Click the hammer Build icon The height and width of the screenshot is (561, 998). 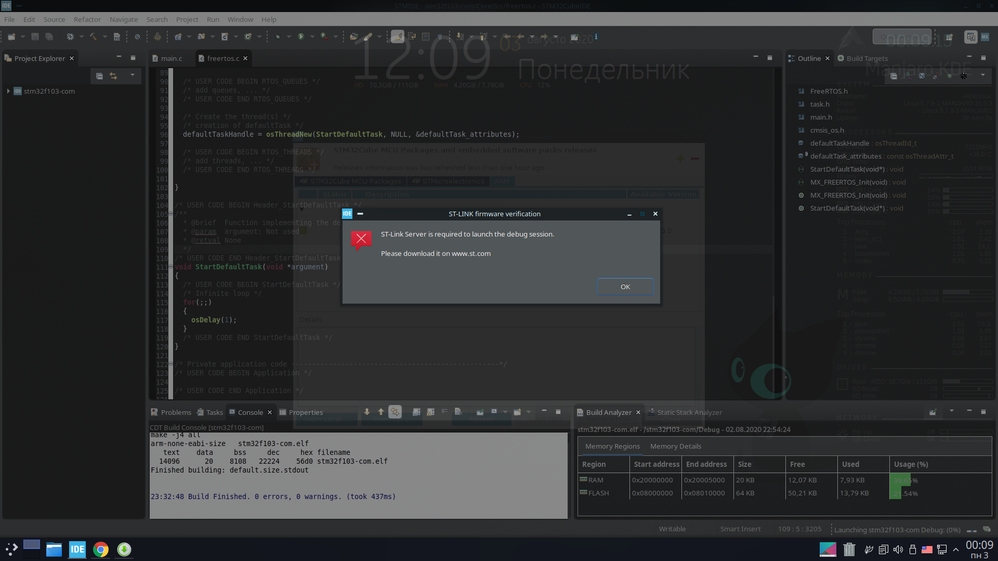click(x=94, y=37)
